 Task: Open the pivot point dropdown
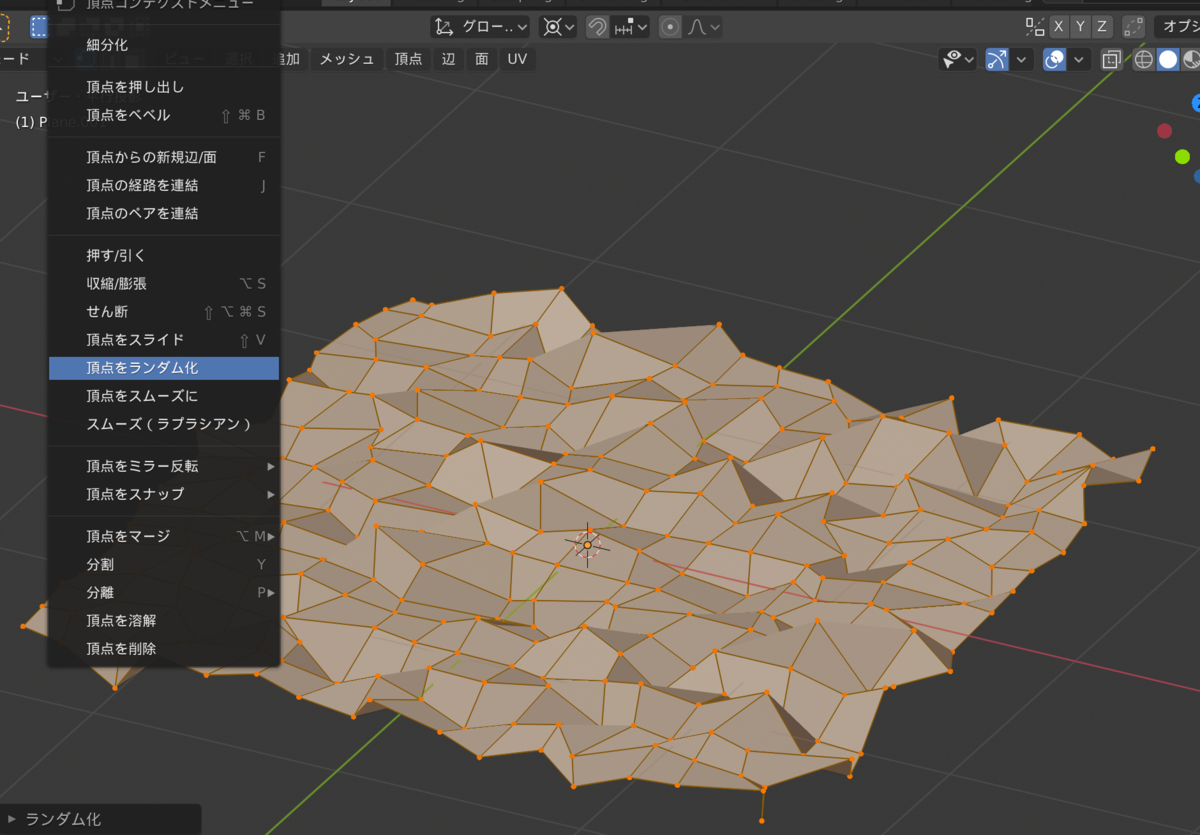(x=558, y=27)
